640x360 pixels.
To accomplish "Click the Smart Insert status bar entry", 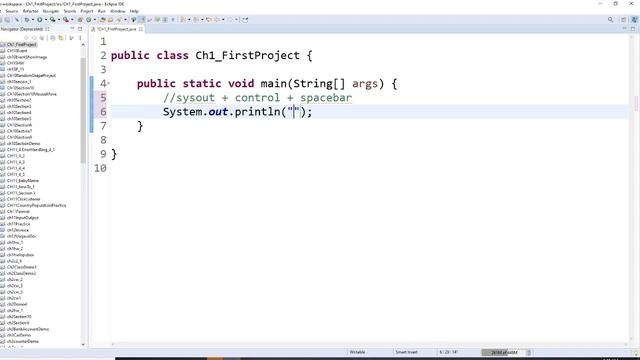I will [x=406, y=352].
